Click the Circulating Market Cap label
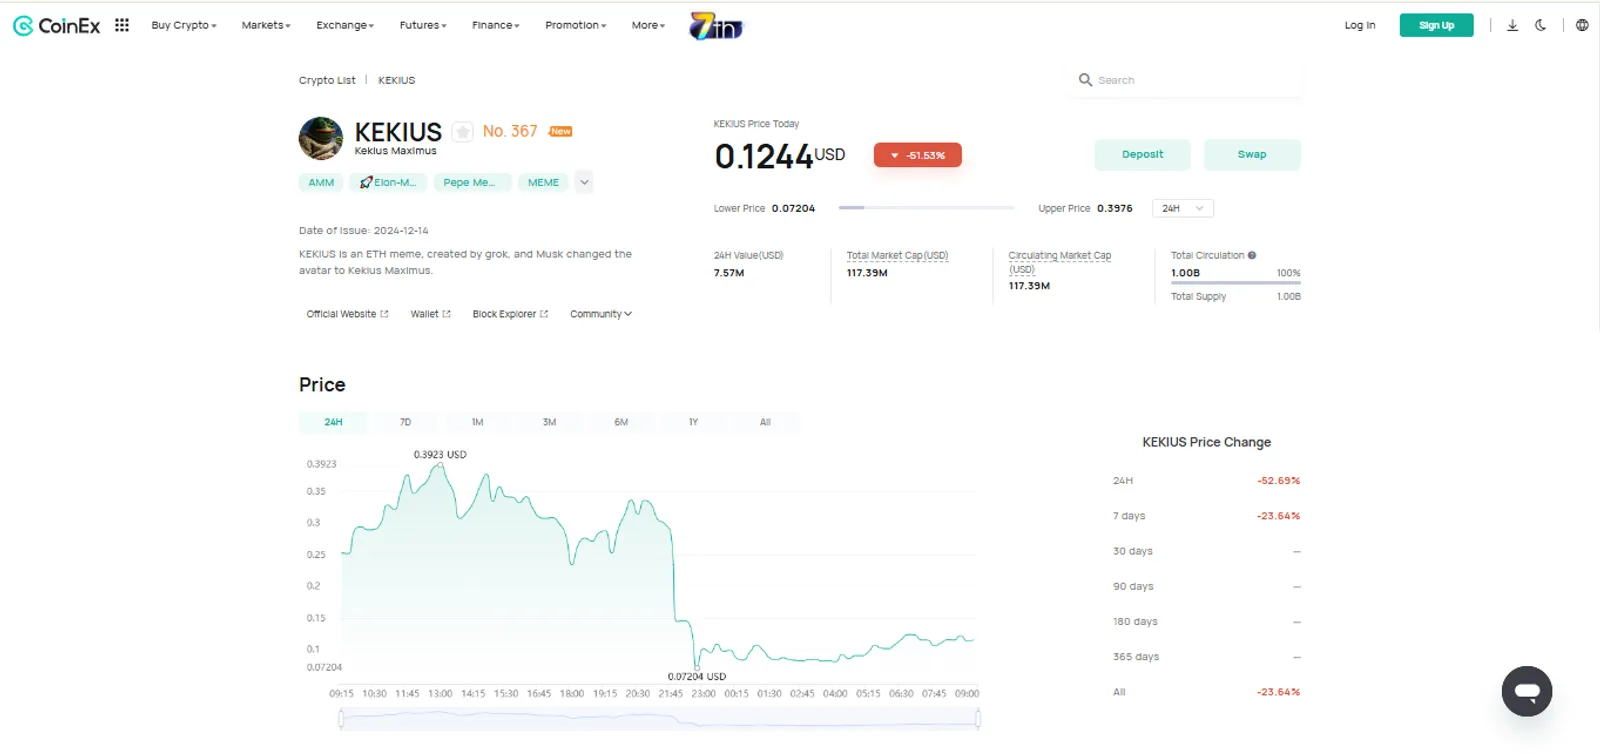 tap(1059, 262)
